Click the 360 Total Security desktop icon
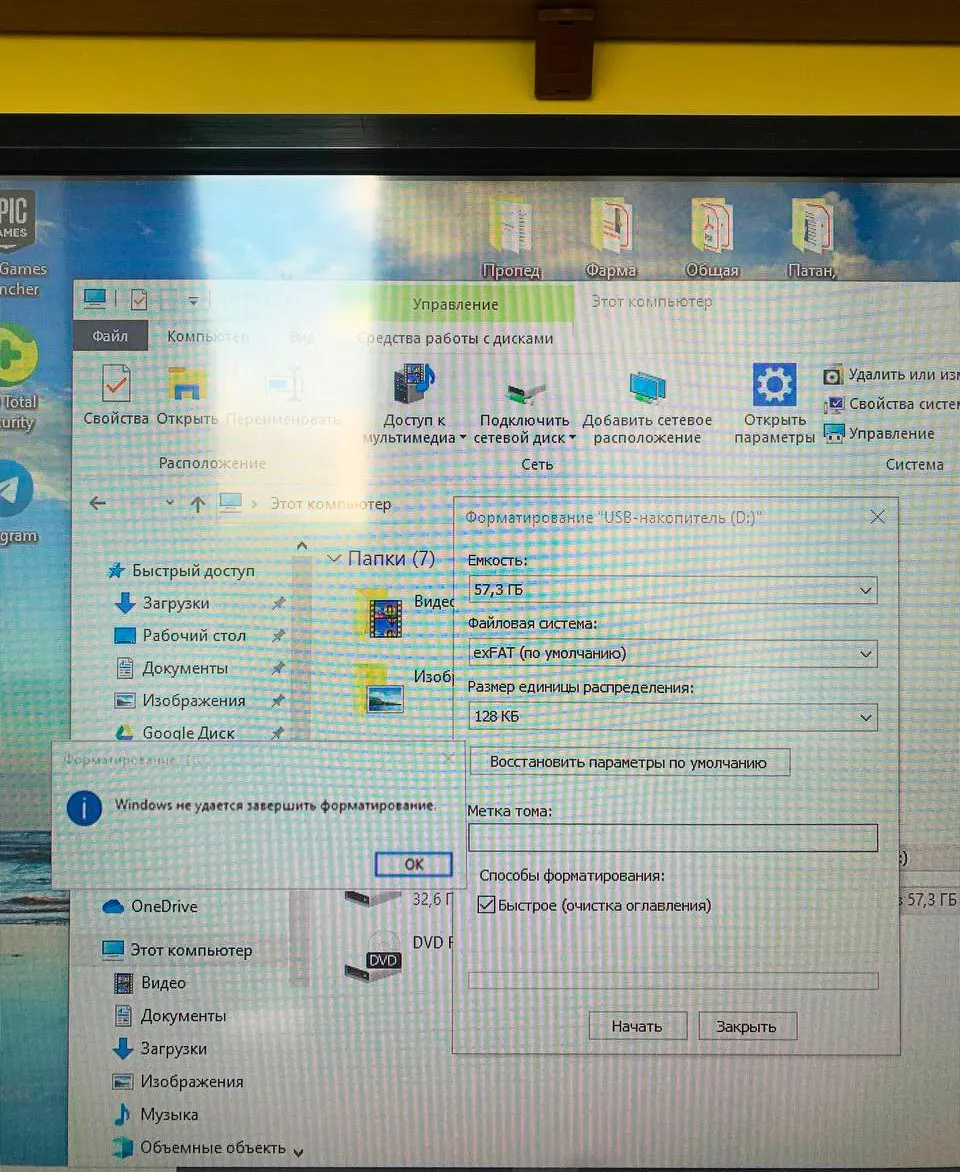 pyautogui.click(x=17, y=377)
